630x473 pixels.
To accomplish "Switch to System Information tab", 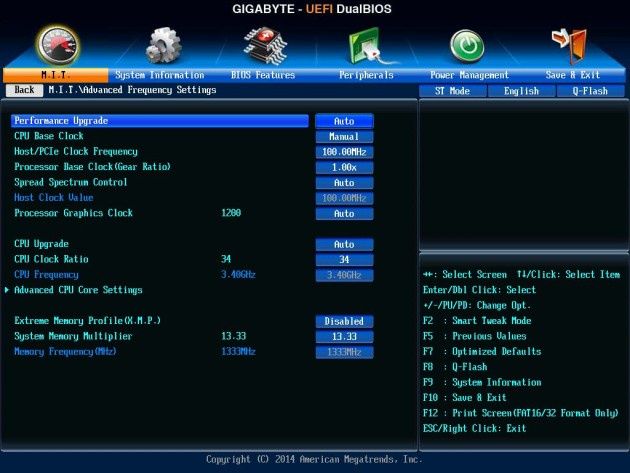I will (160, 75).
